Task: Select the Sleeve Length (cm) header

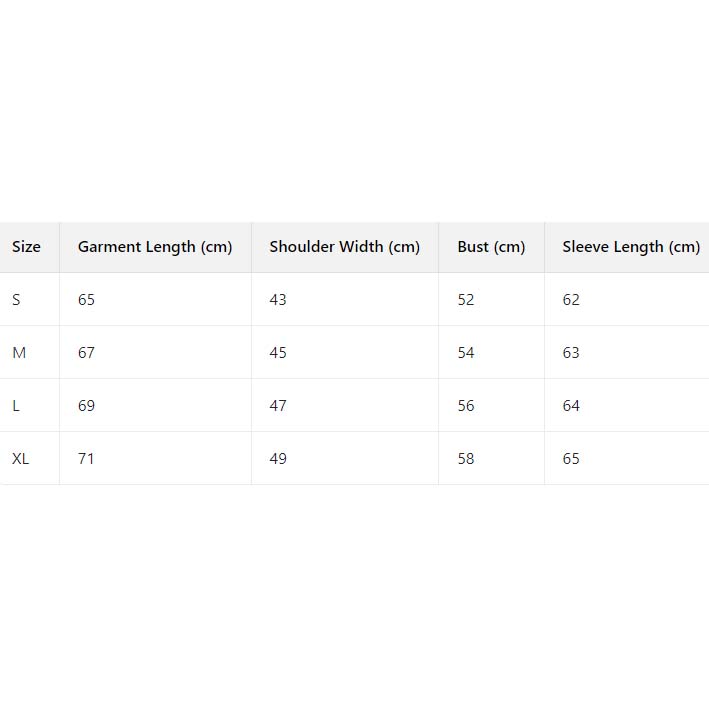Action: (x=631, y=247)
